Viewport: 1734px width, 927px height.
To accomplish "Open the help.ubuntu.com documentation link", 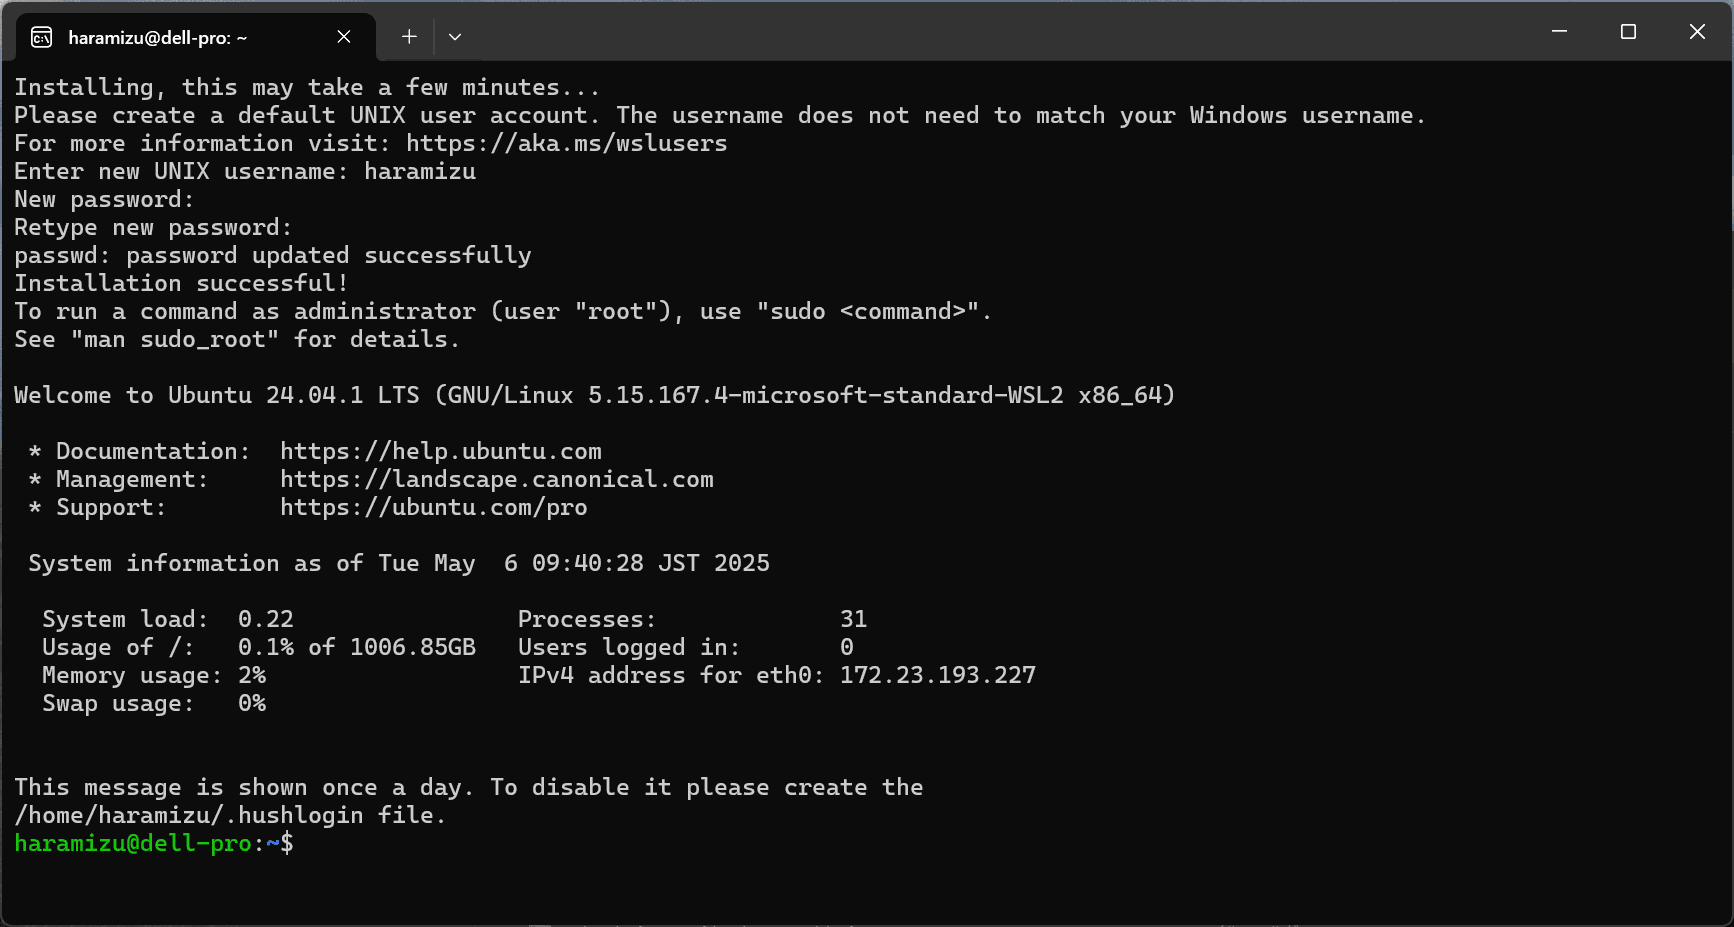I will tap(440, 452).
